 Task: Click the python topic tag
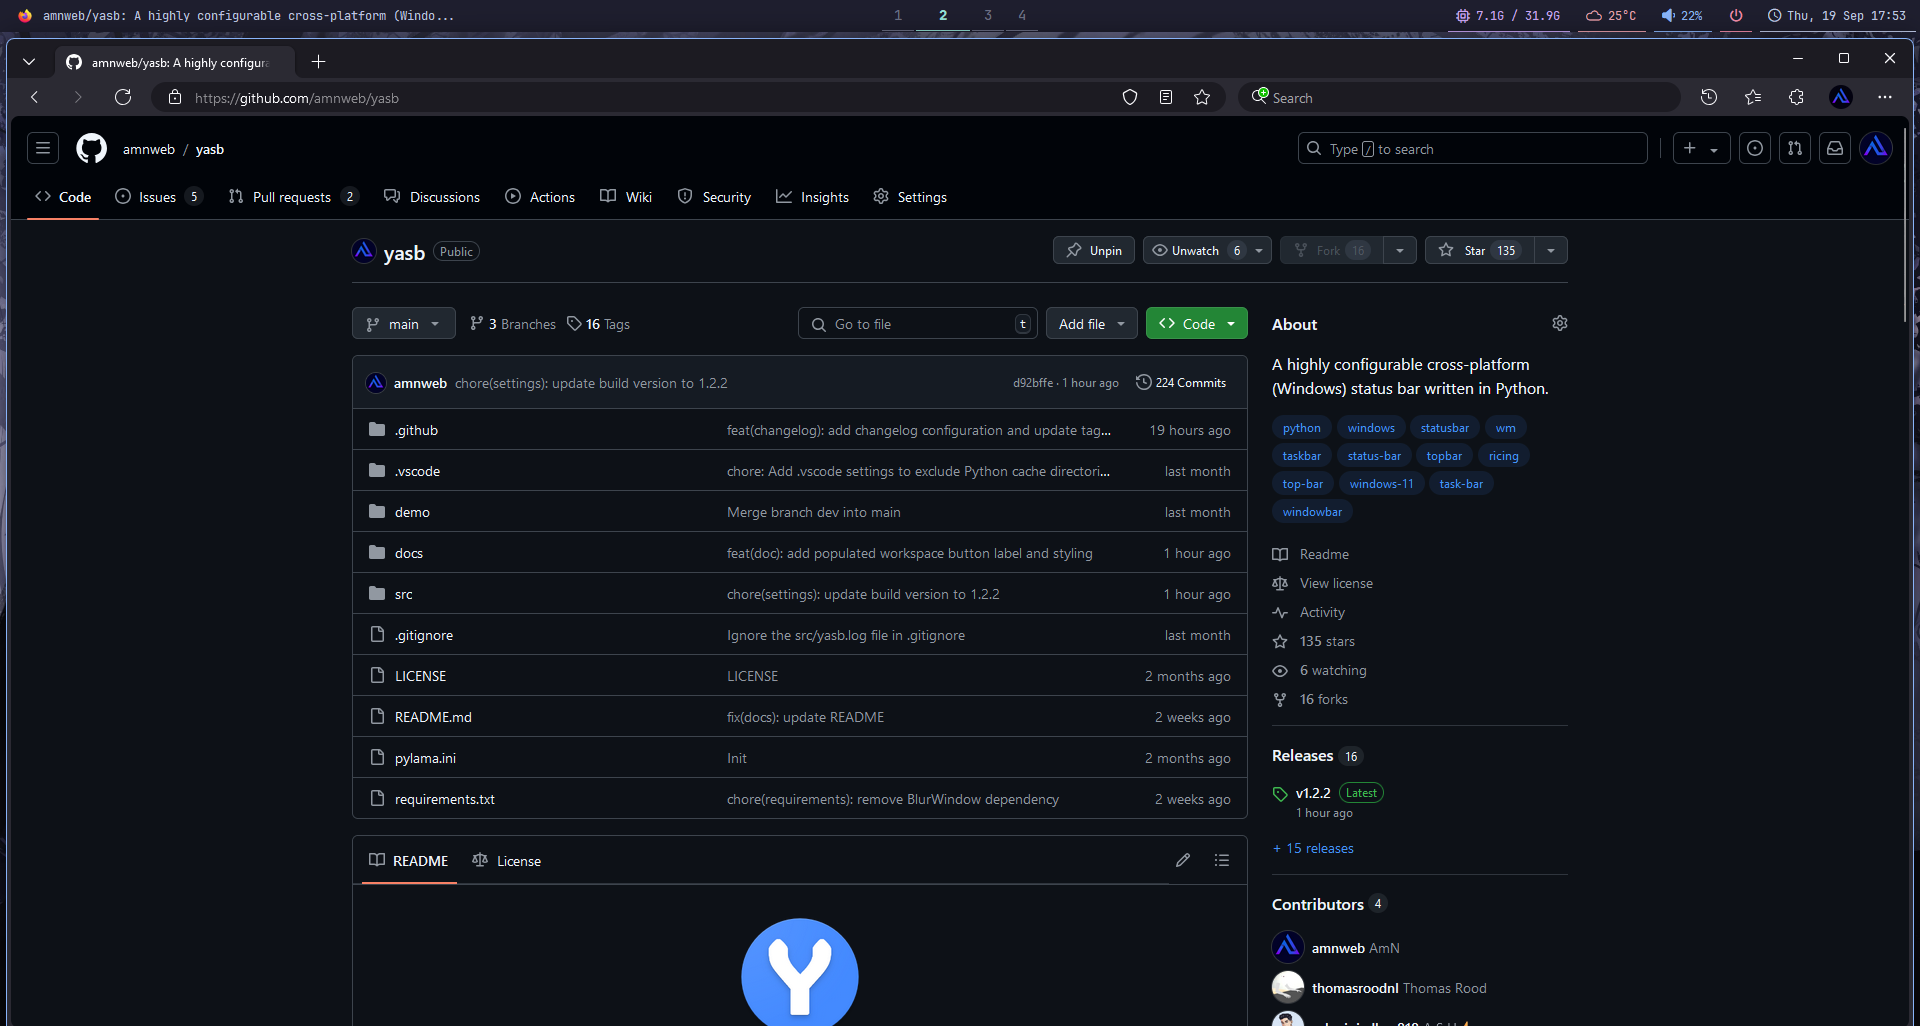pos(1301,427)
